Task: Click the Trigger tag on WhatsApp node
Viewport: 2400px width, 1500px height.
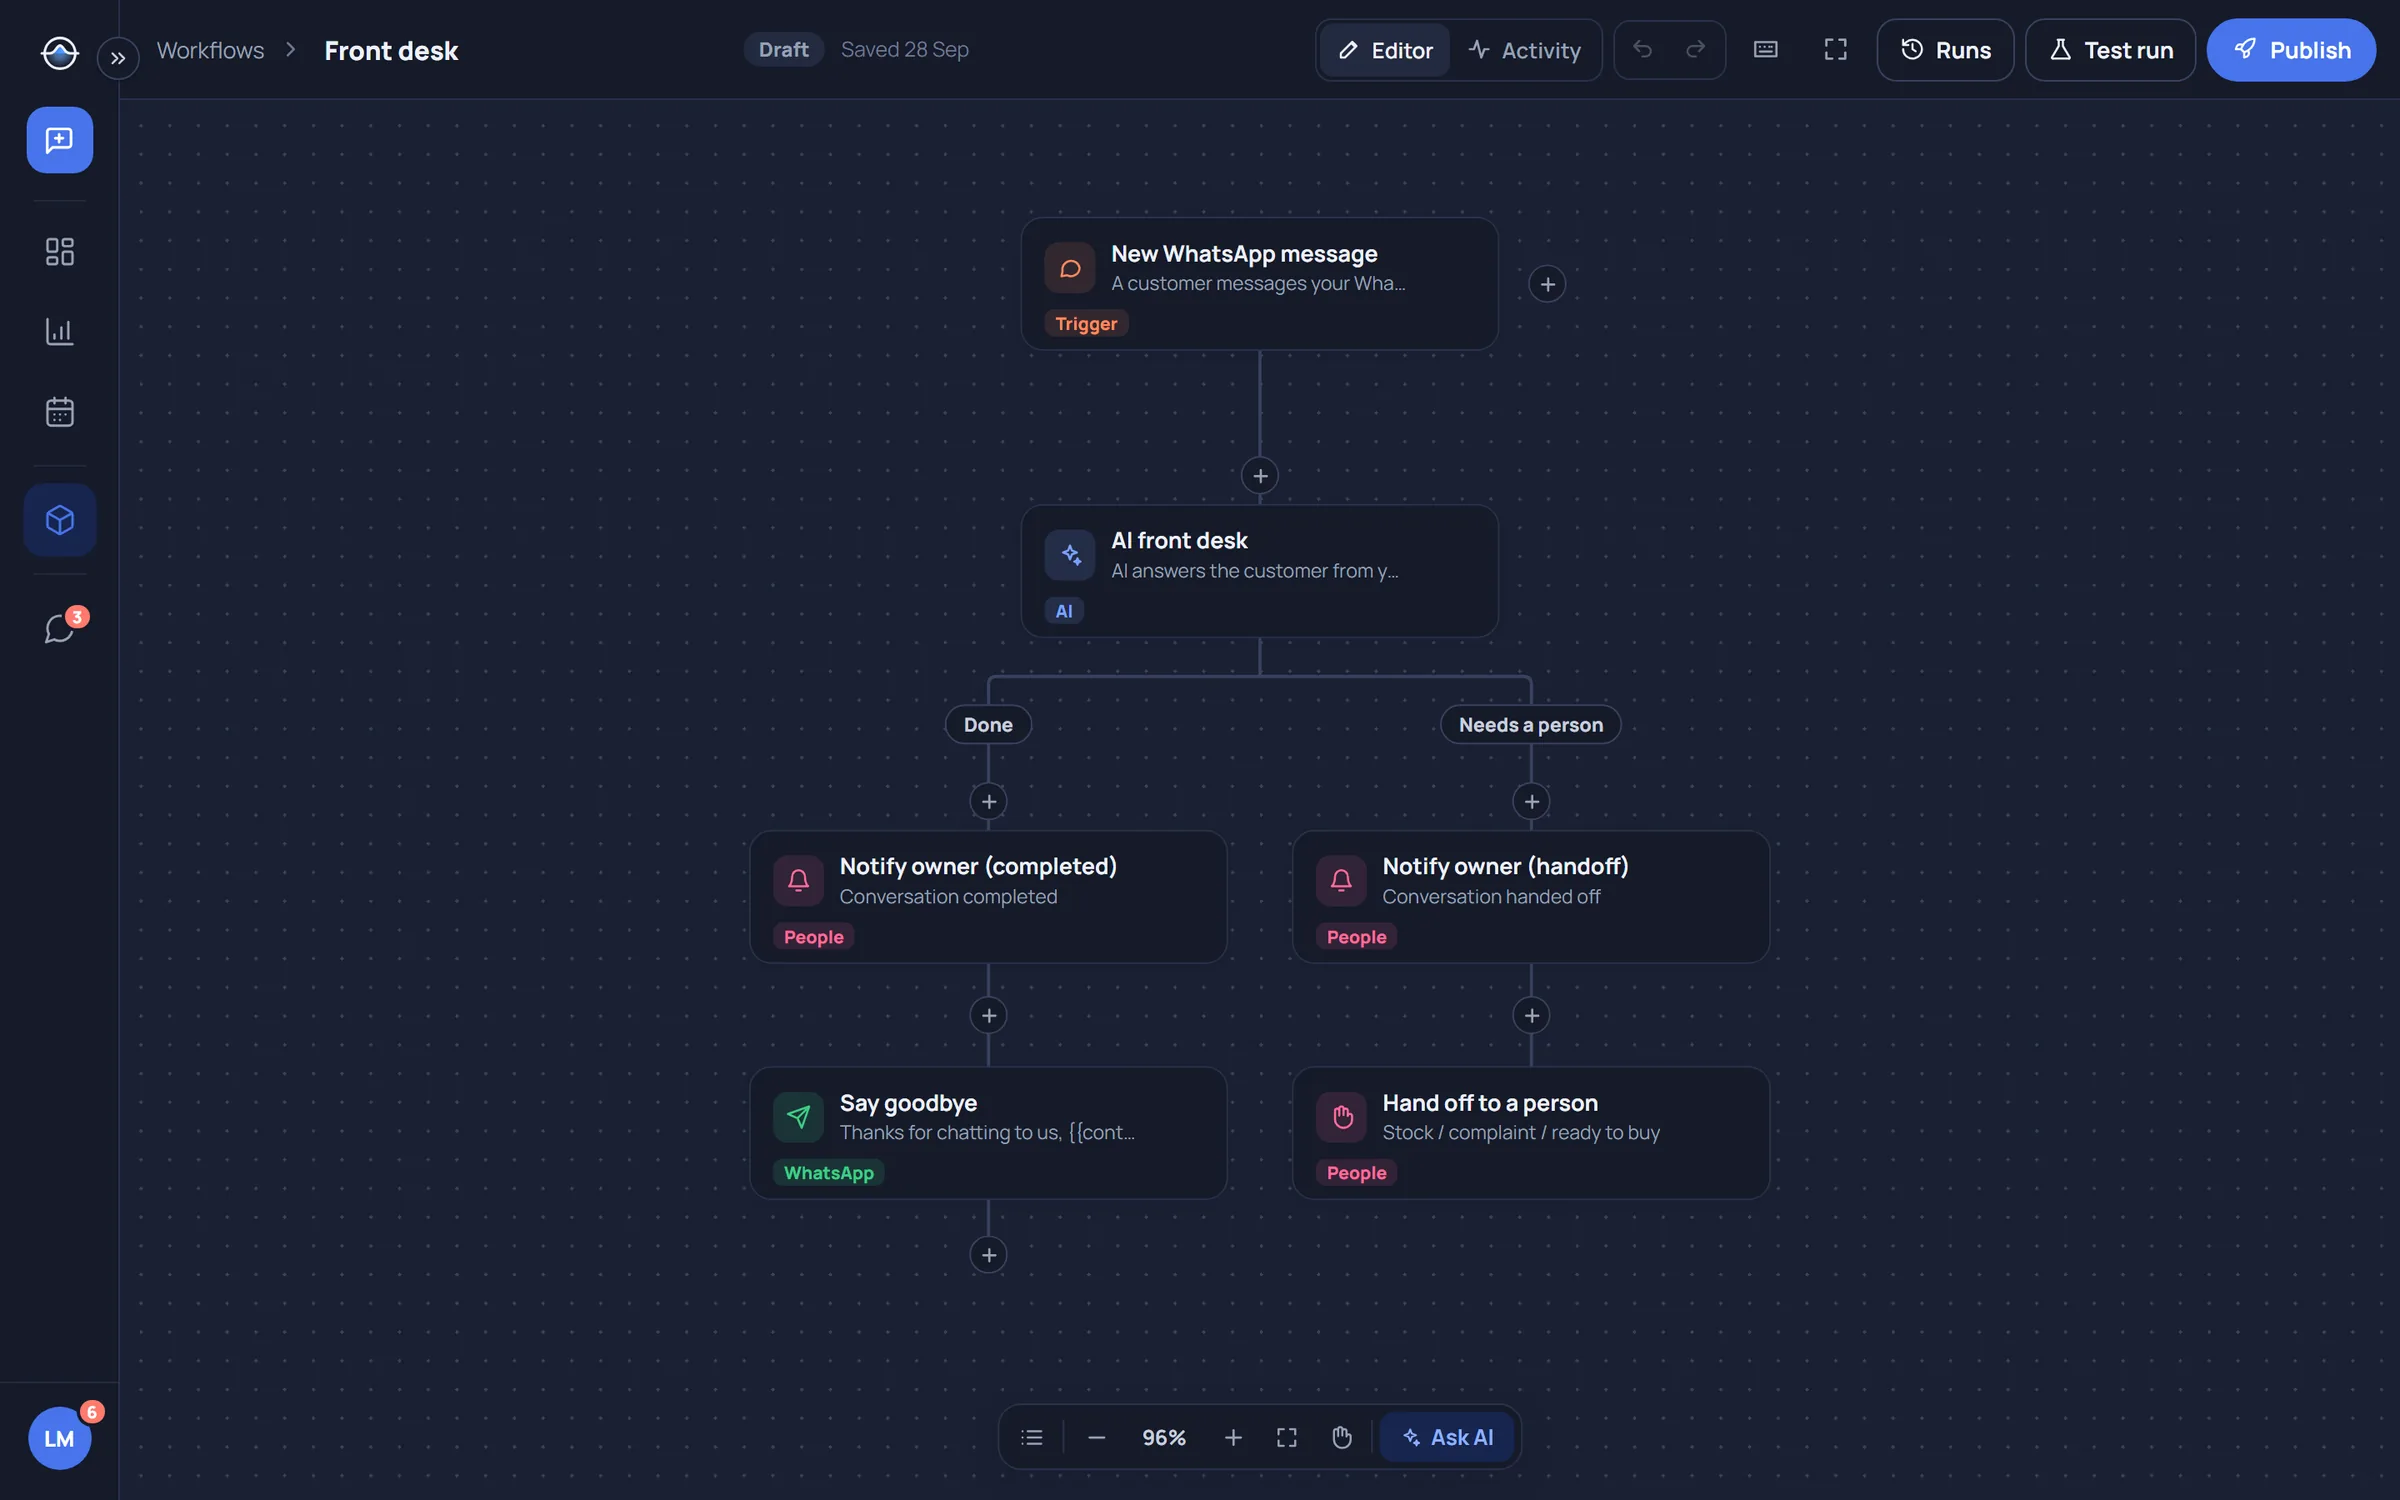Action: (x=1086, y=324)
